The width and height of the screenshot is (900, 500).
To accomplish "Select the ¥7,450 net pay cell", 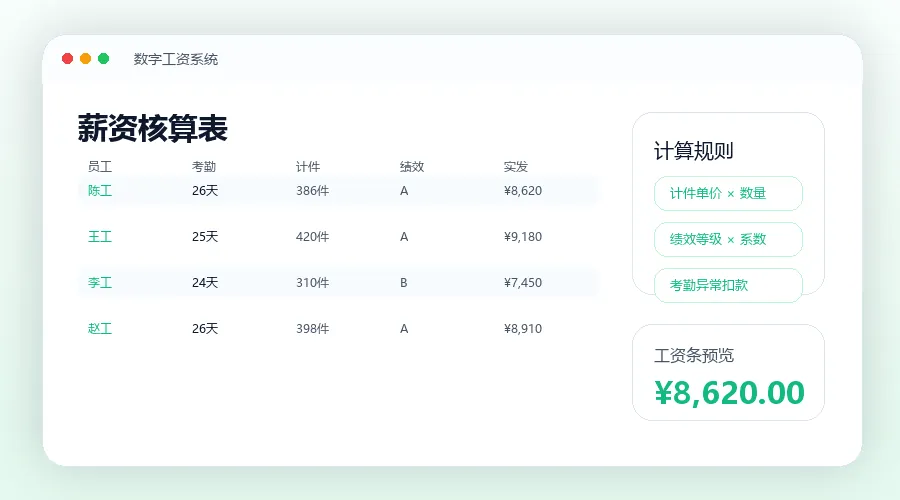I will (523, 282).
